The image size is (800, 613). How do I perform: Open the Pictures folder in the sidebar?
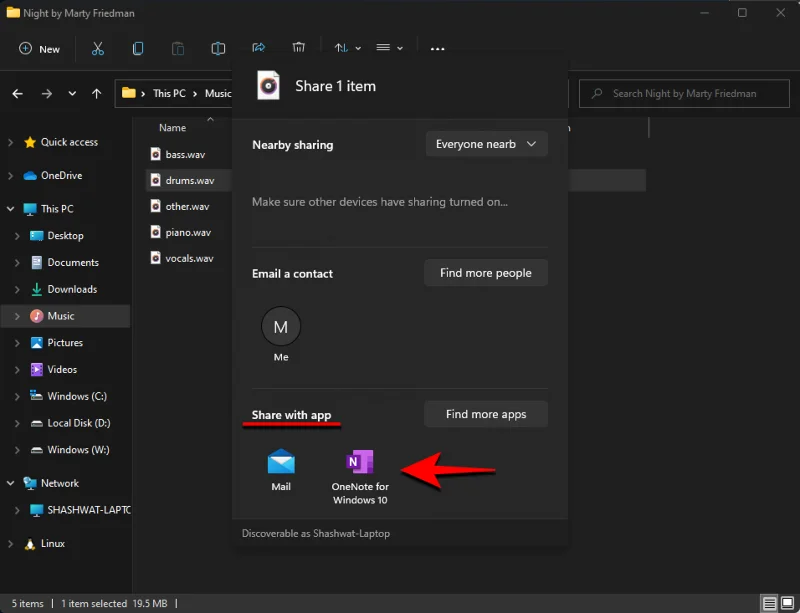click(64, 342)
